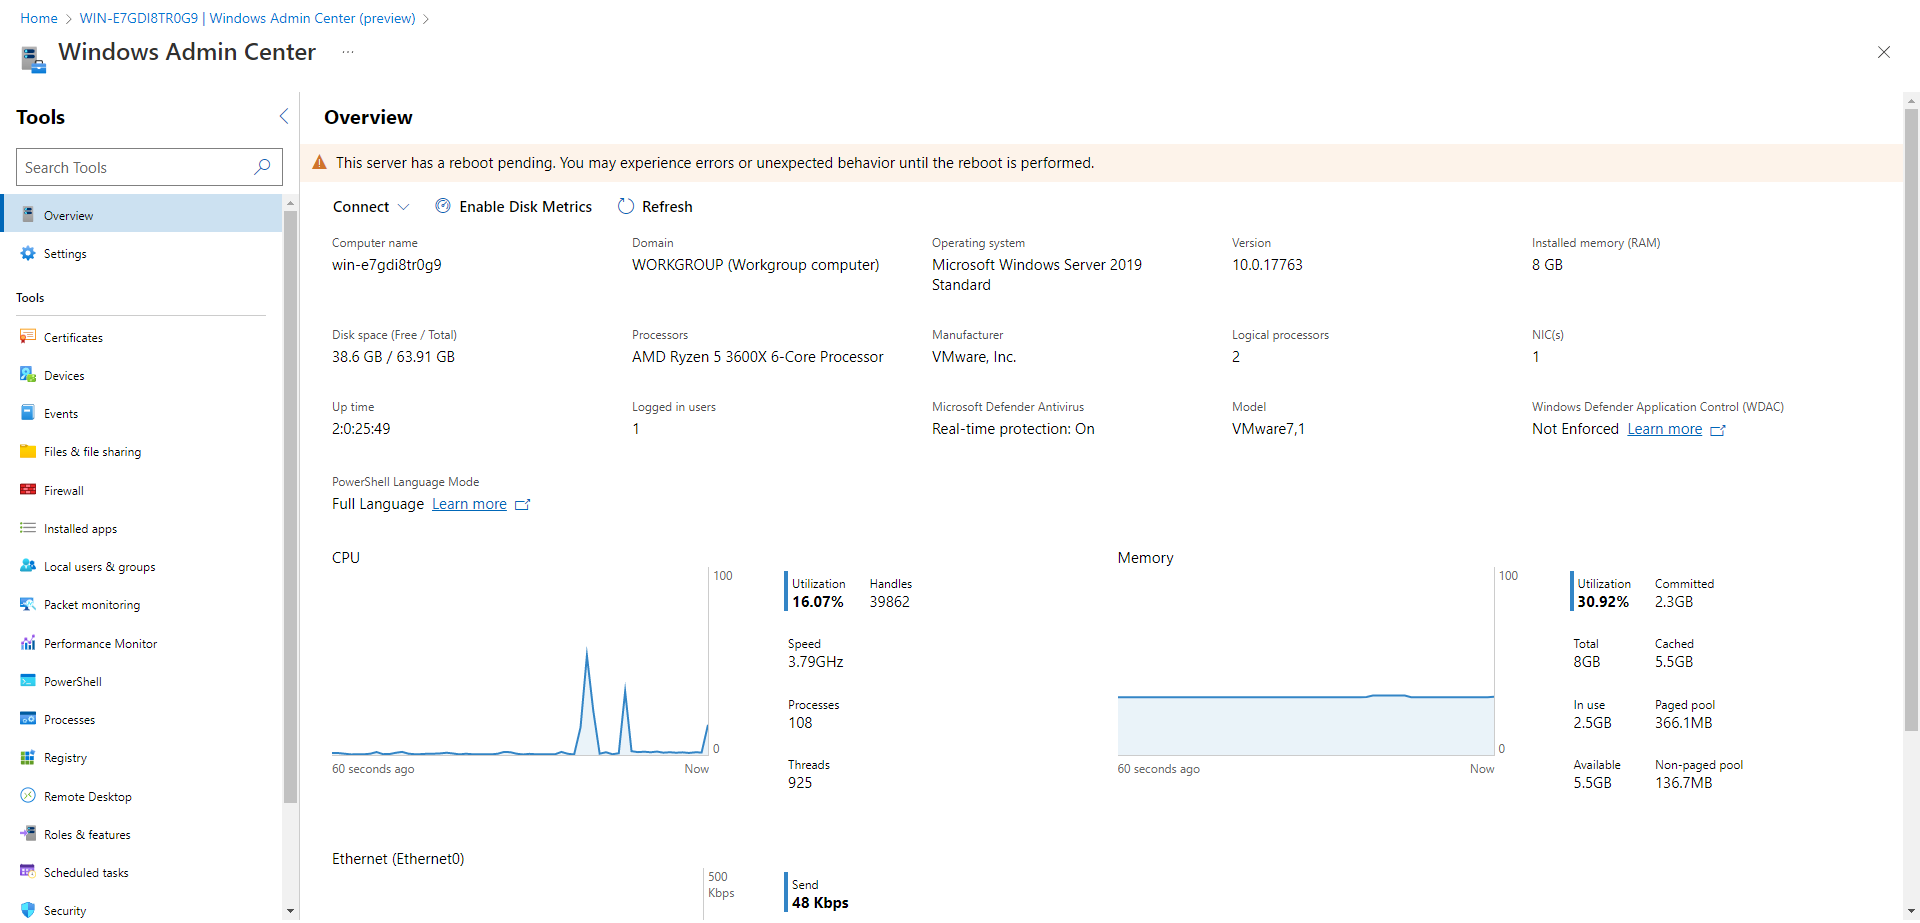Open the Performance Monitor icon
1920x923 pixels.
click(28, 643)
